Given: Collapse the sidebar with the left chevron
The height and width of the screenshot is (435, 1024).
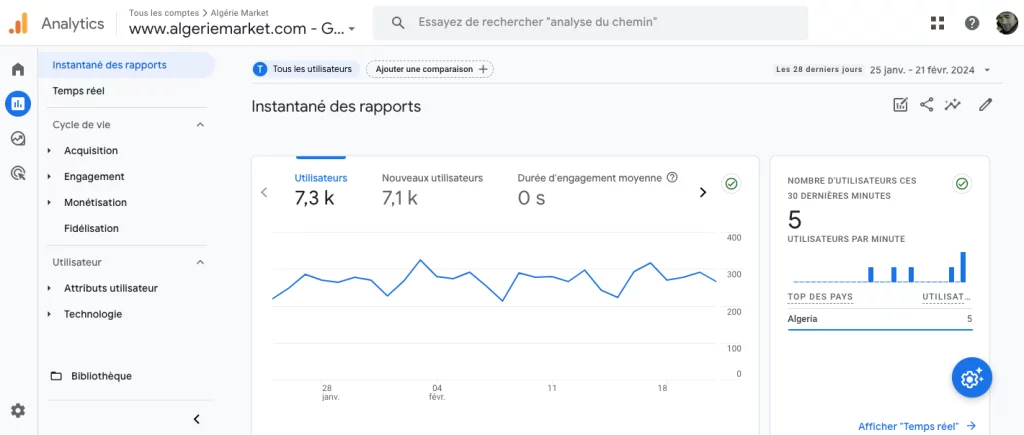Looking at the screenshot, I should (197, 419).
